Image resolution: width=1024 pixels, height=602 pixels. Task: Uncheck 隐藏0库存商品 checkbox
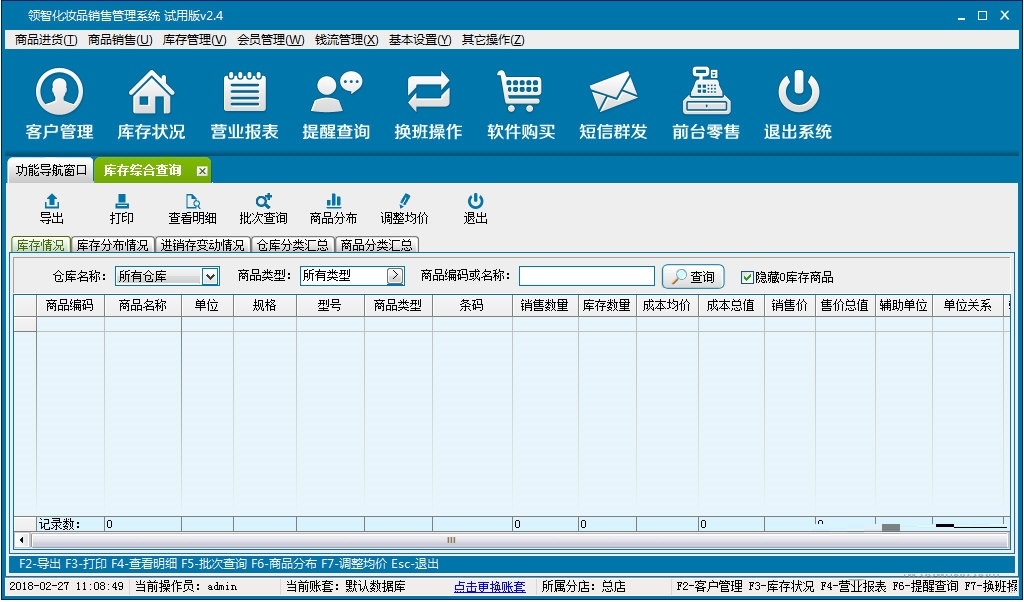(x=747, y=277)
